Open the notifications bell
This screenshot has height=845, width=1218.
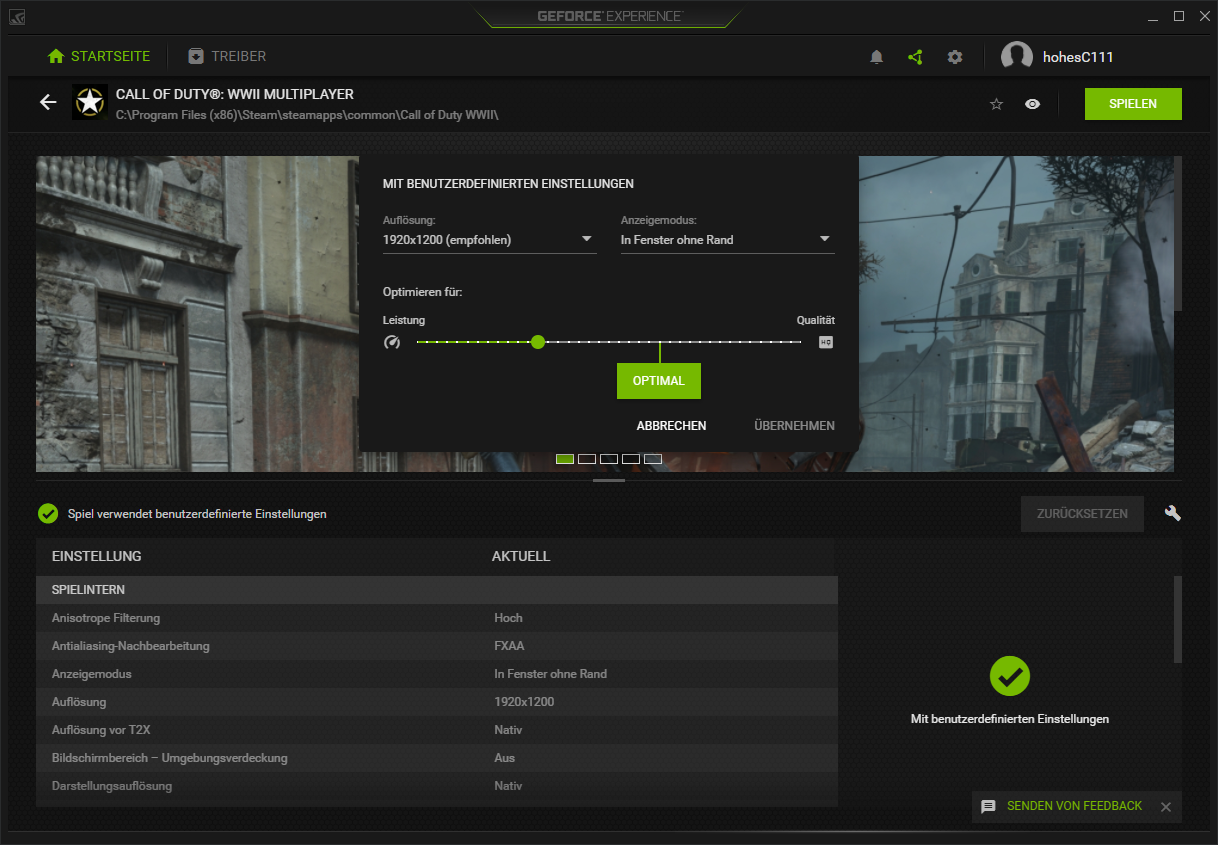coord(877,57)
